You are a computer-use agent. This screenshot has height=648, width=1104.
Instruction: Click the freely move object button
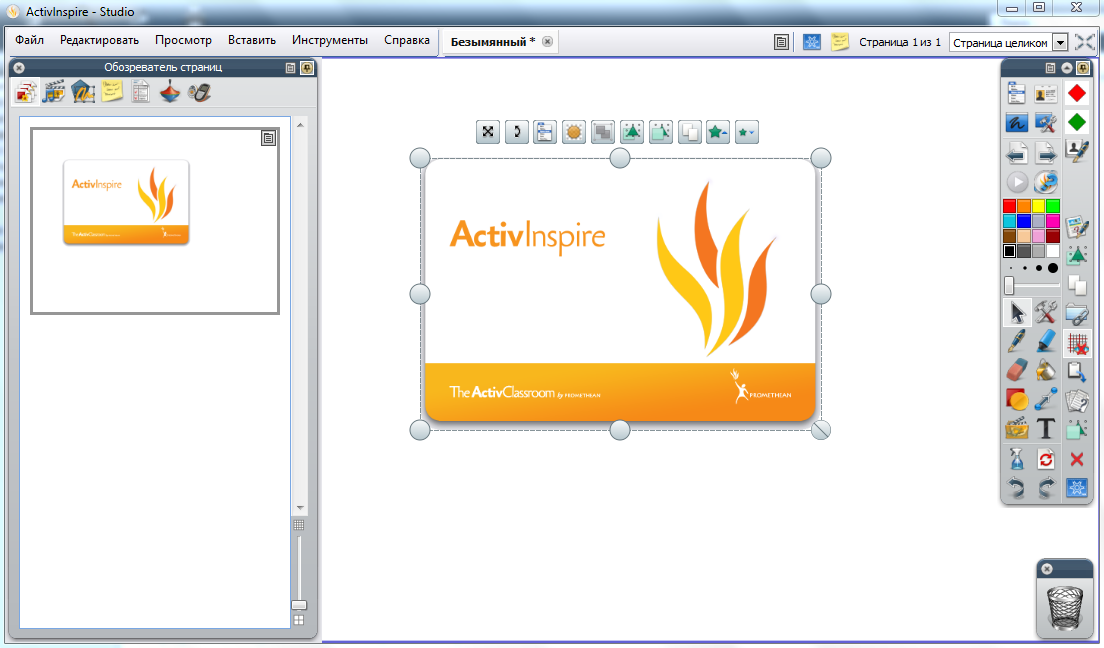488,132
